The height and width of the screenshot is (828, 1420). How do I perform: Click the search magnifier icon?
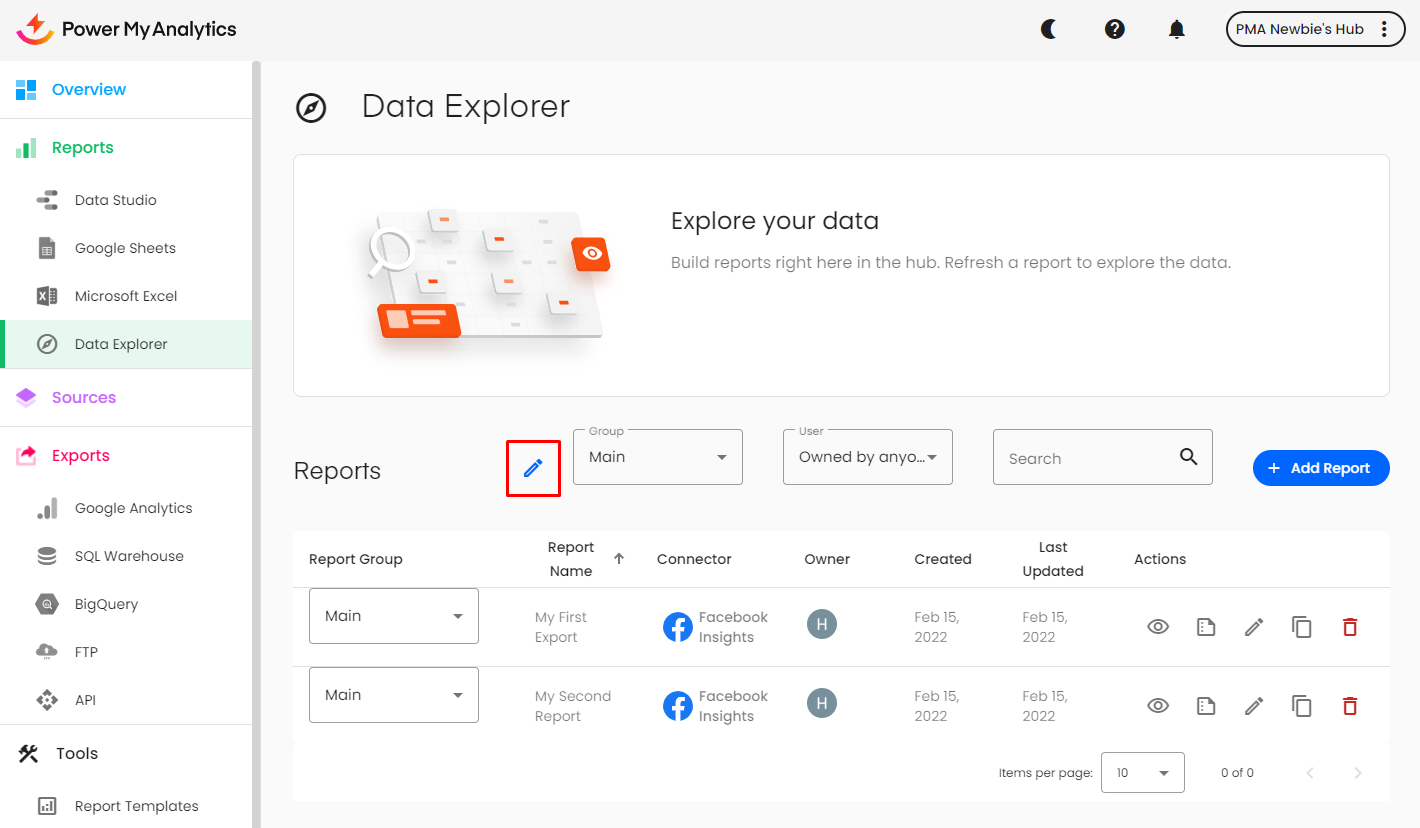[1188, 457]
